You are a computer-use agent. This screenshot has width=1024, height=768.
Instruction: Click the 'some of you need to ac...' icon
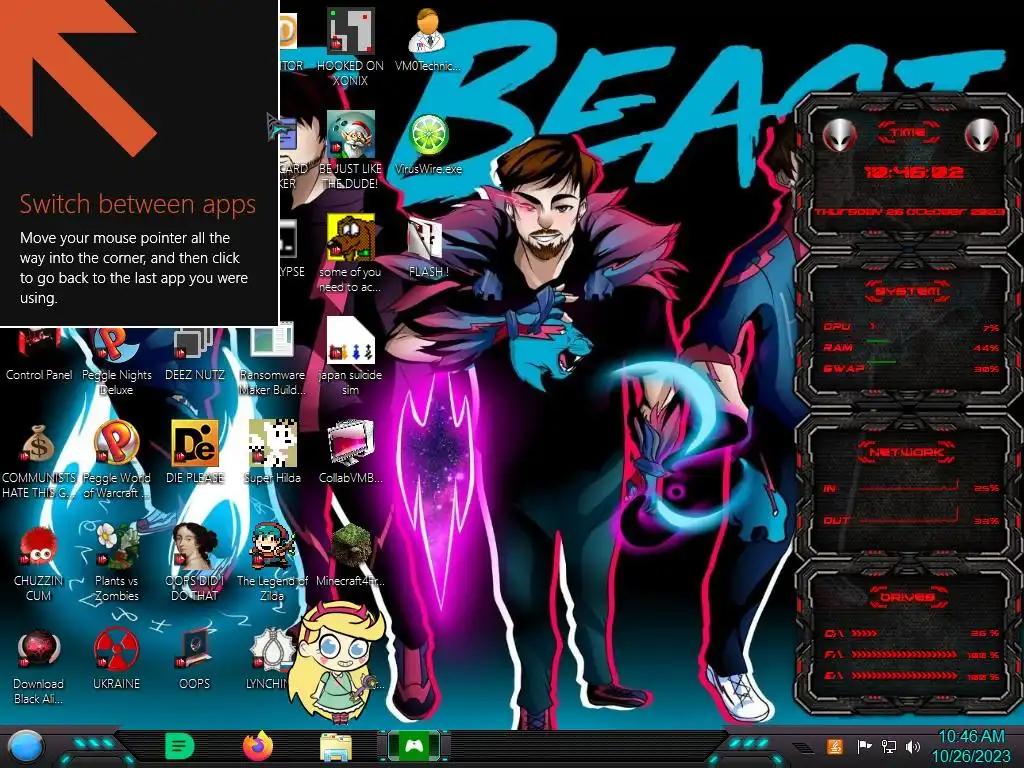(351, 237)
